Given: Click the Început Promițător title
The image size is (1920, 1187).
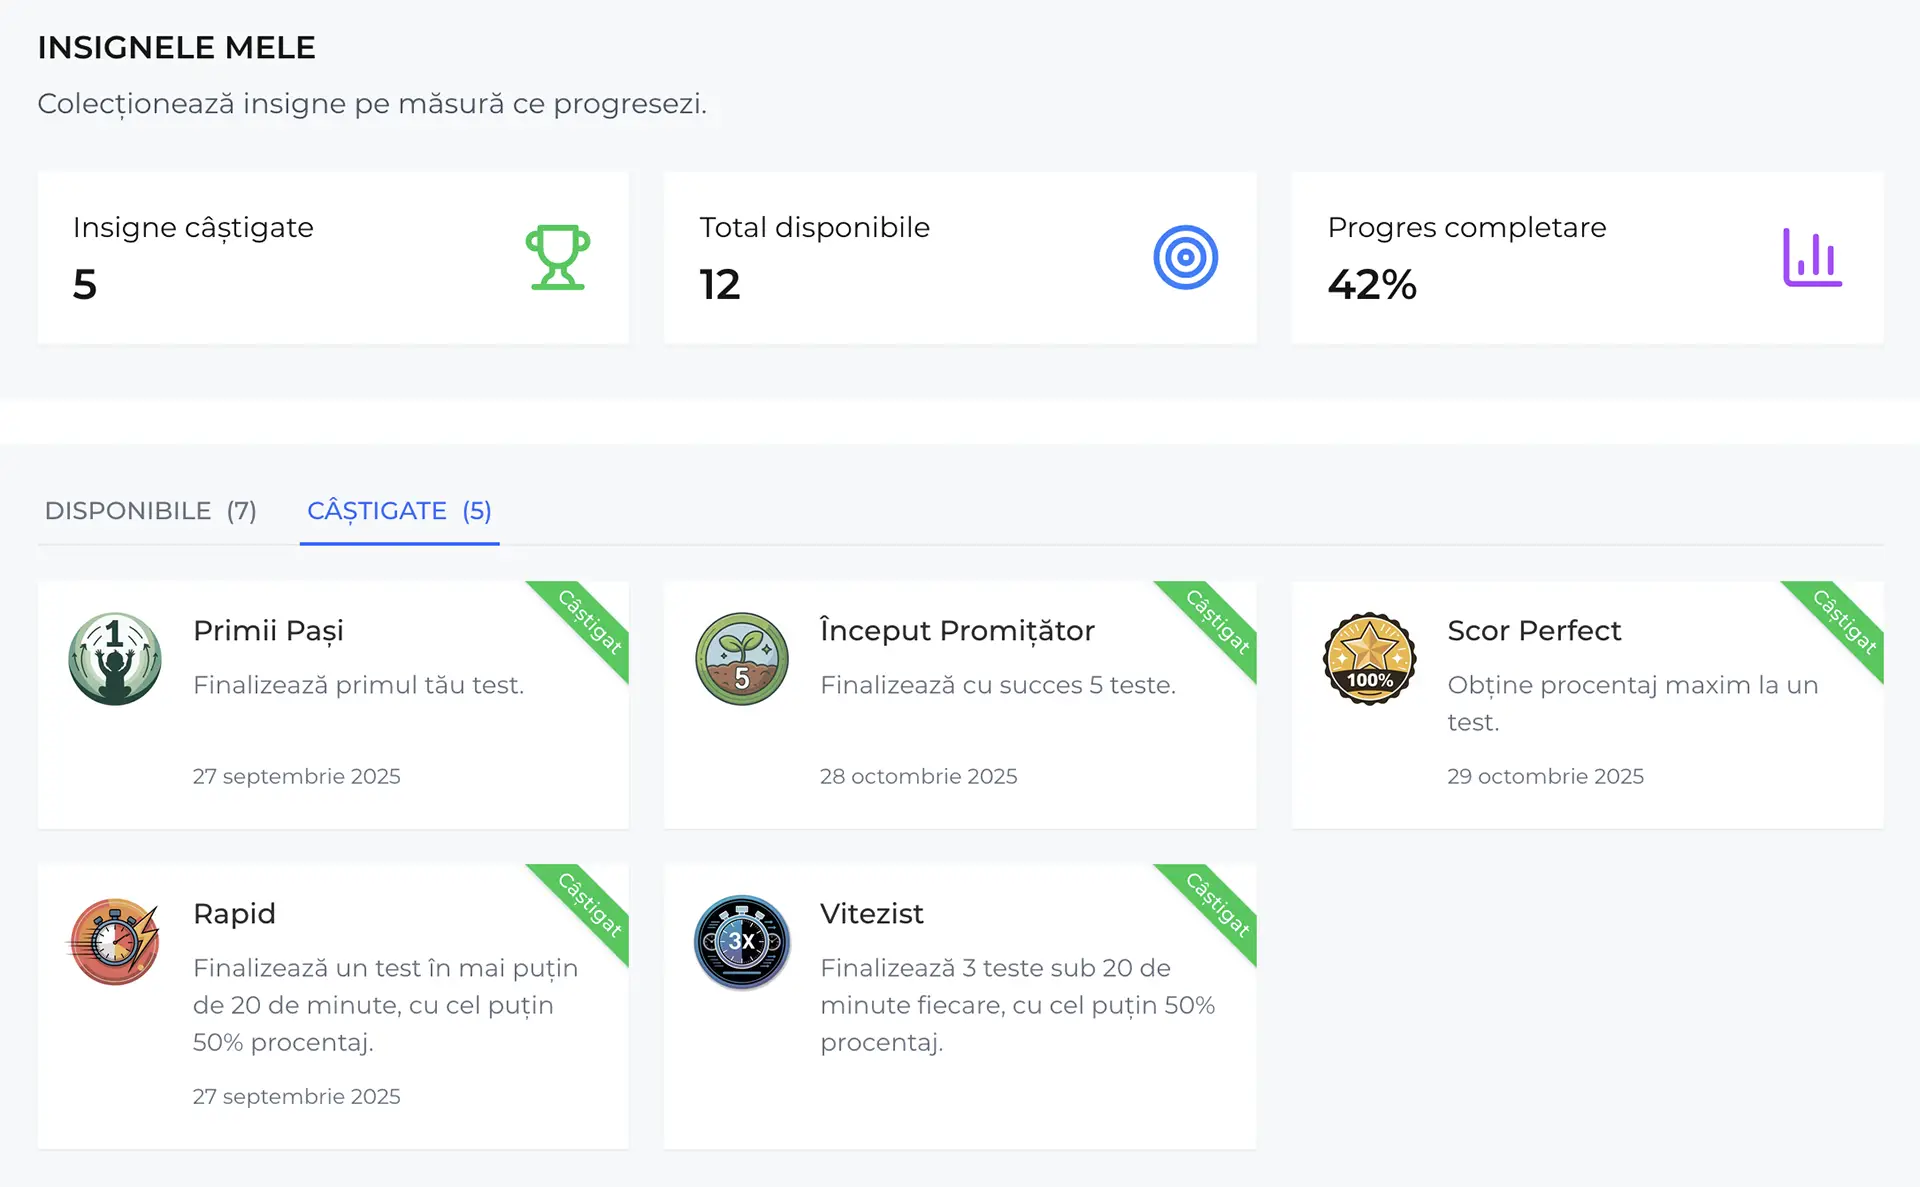Looking at the screenshot, I should [x=957, y=631].
